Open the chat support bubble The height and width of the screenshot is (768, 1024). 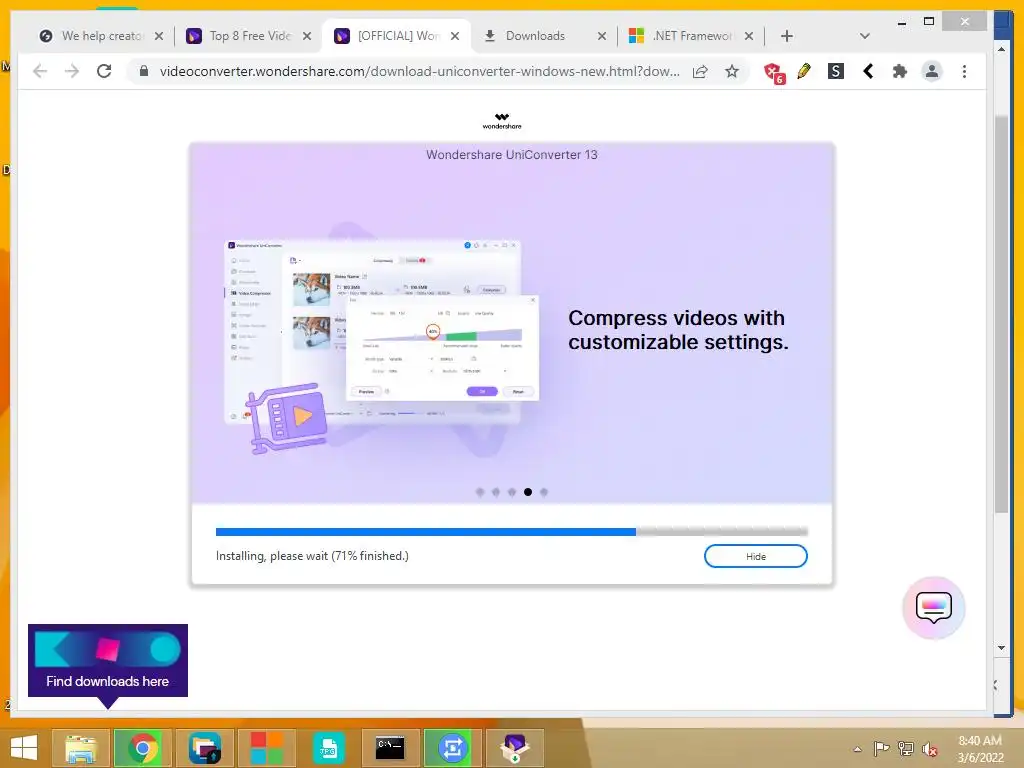coord(933,607)
